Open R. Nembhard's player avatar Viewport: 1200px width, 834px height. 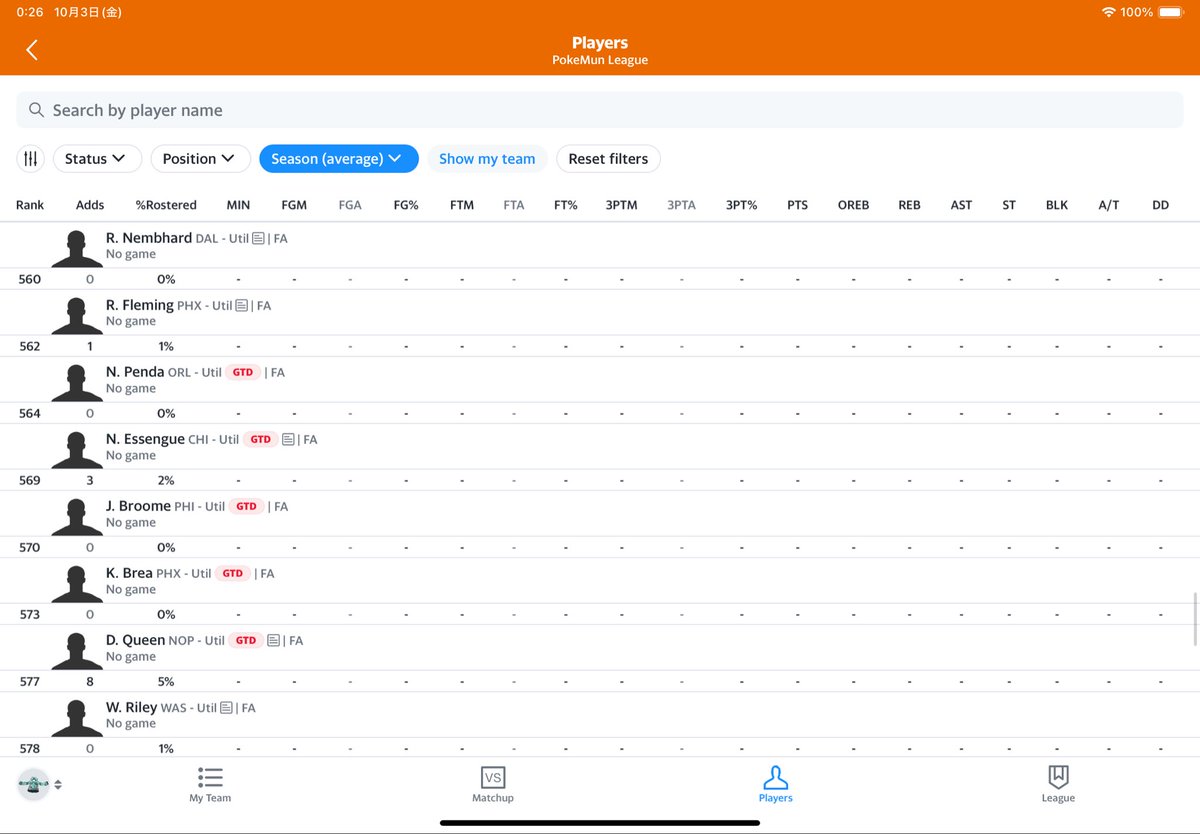[x=77, y=249]
